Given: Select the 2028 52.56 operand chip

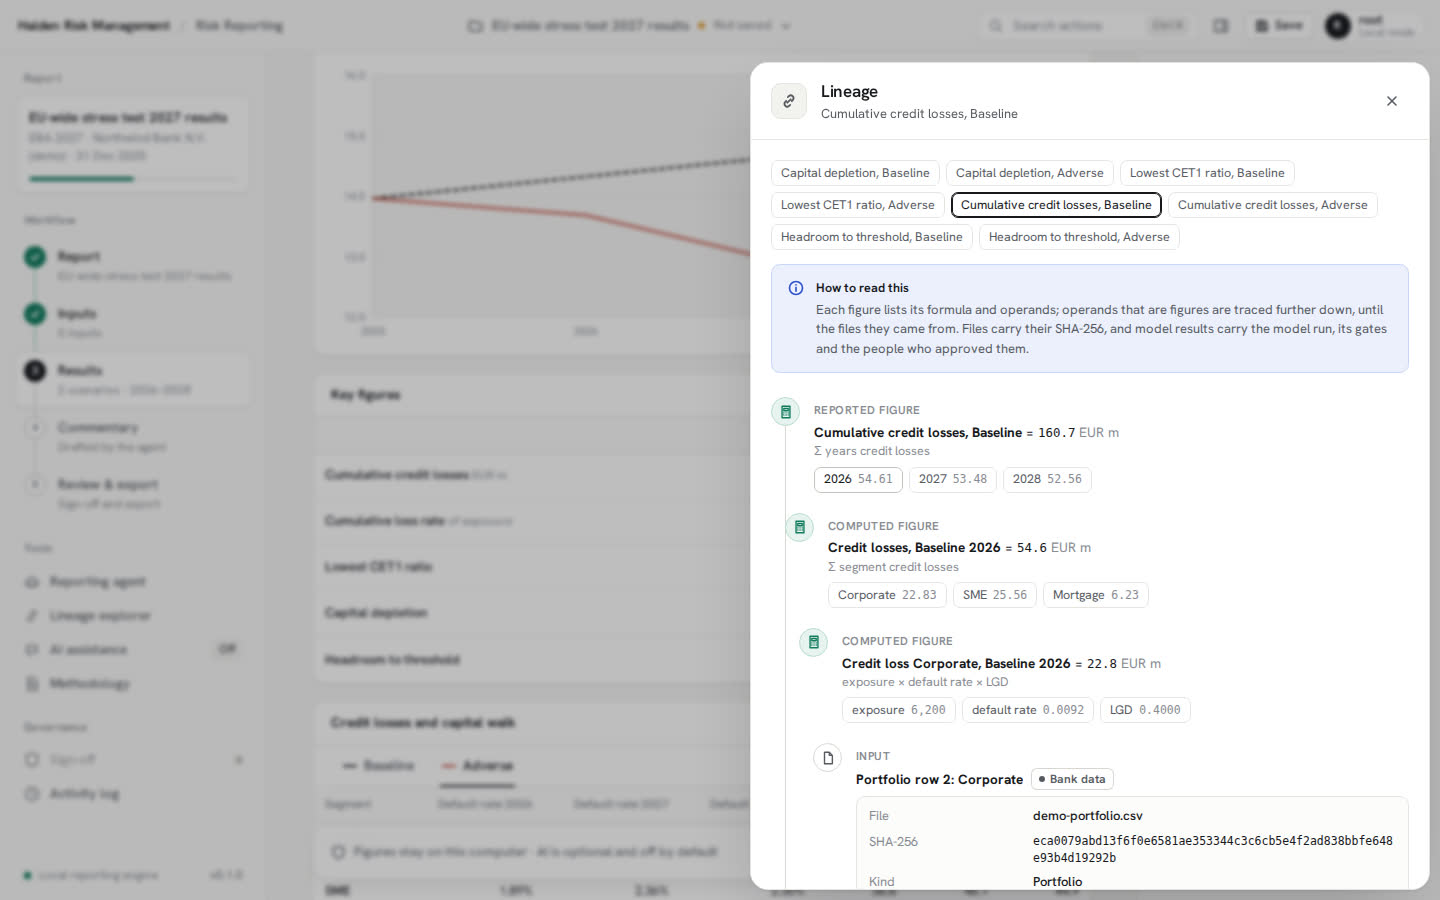Looking at the screenshot, I should pos(1047,479).
